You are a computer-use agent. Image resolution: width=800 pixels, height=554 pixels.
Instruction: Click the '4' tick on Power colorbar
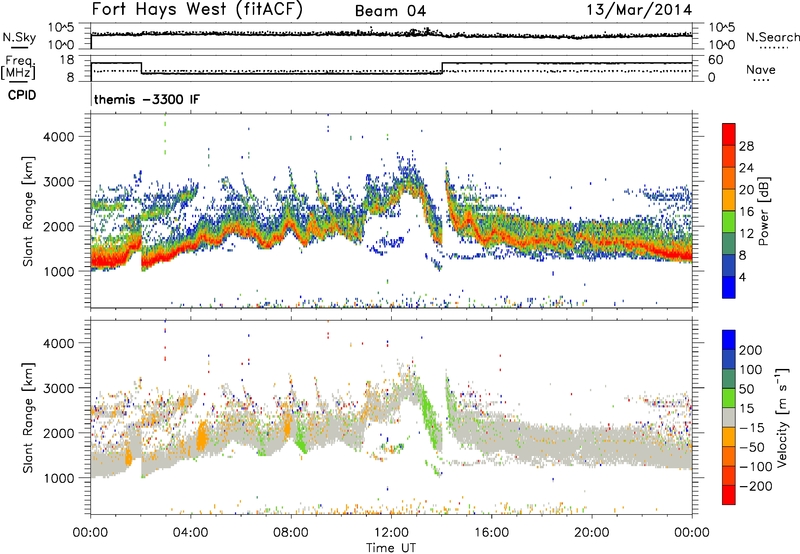[x=742, y=277]
